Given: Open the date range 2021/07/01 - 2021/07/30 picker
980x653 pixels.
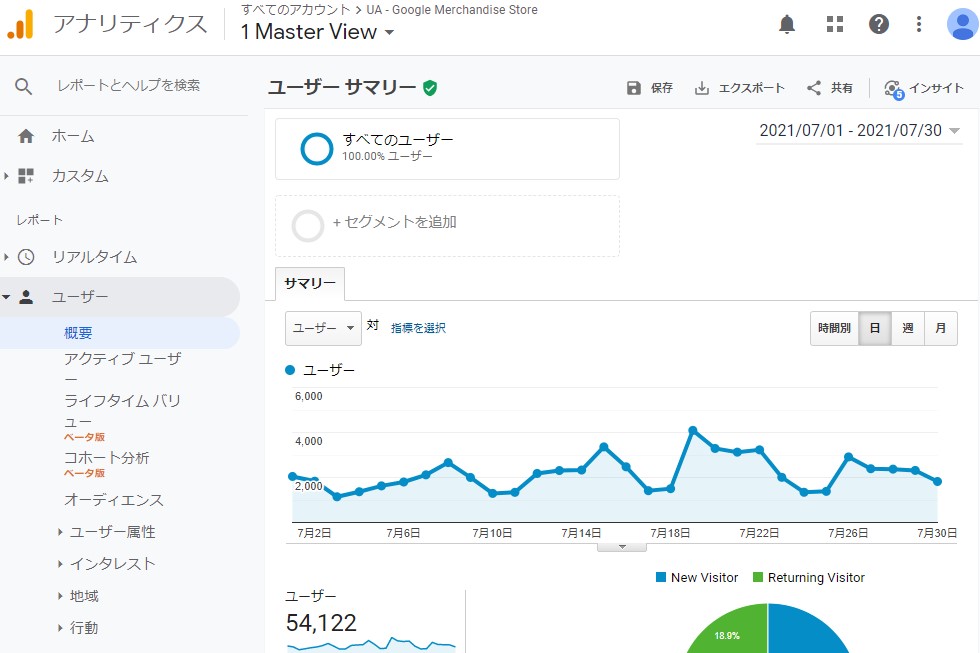Looking at the screenshot, I should coord(859,131).
